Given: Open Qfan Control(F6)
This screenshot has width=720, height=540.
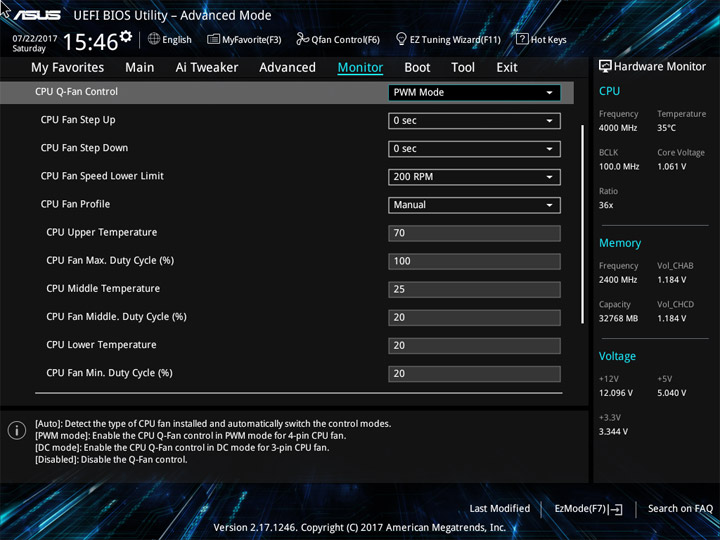Looking at the screenshot, I should click(x=338, y=39).
